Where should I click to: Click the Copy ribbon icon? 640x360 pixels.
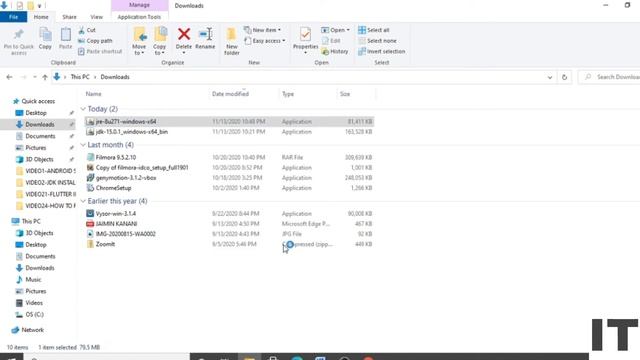[45, 39]
